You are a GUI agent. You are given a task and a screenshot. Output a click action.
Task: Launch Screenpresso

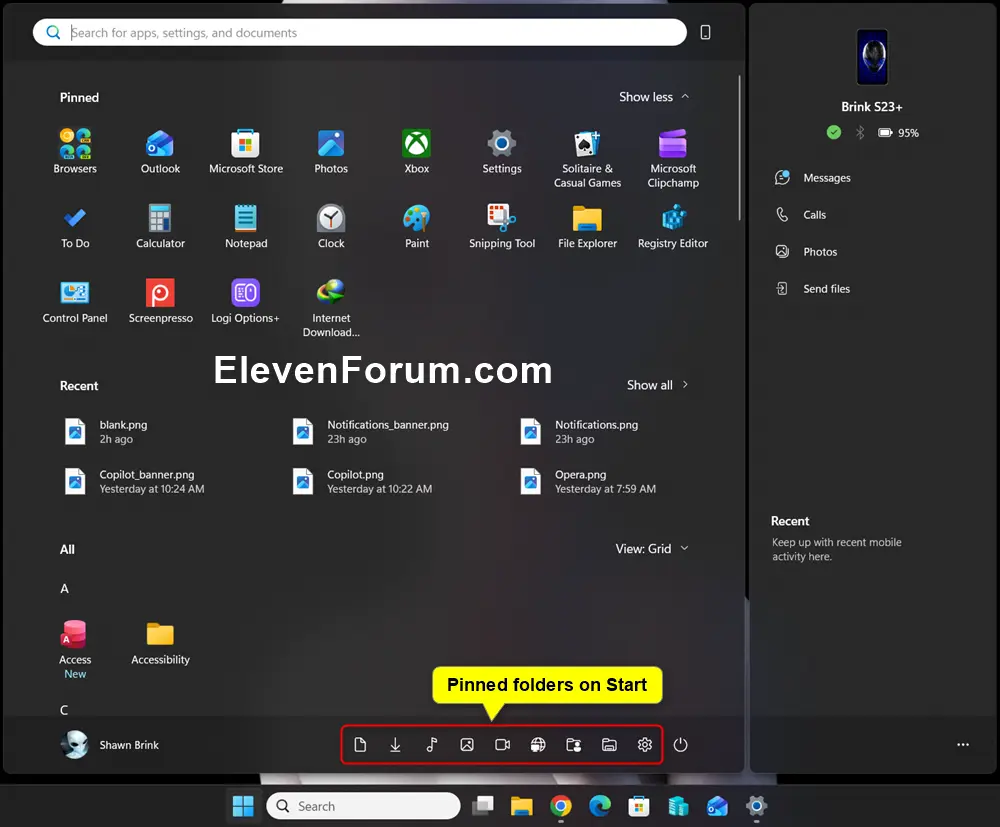[160, 301]
